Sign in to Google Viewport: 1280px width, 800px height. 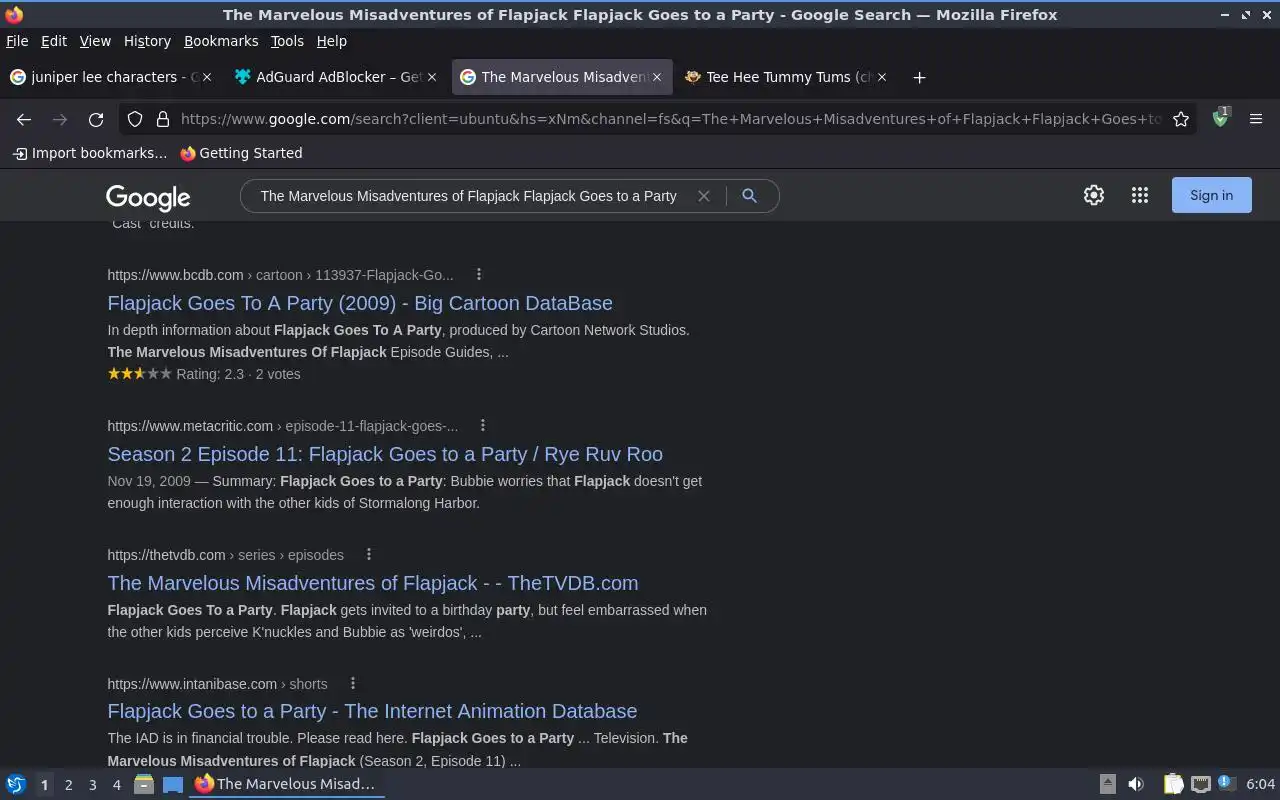(1211, 196)
